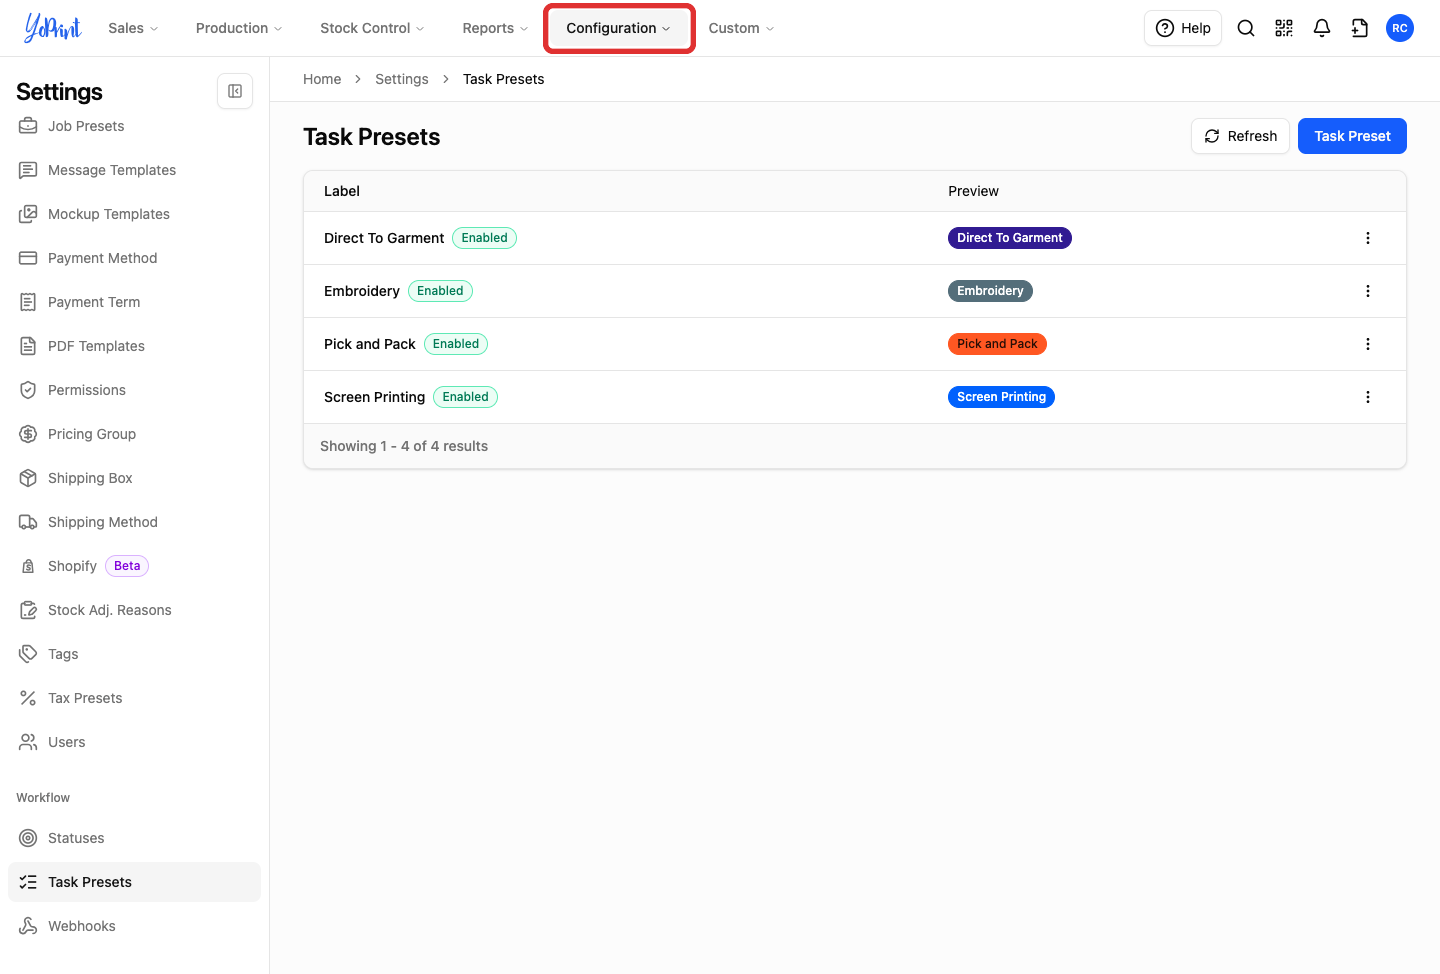Open the search magnifier icon
The image size is (1440, 974).
coord(1246,28)
